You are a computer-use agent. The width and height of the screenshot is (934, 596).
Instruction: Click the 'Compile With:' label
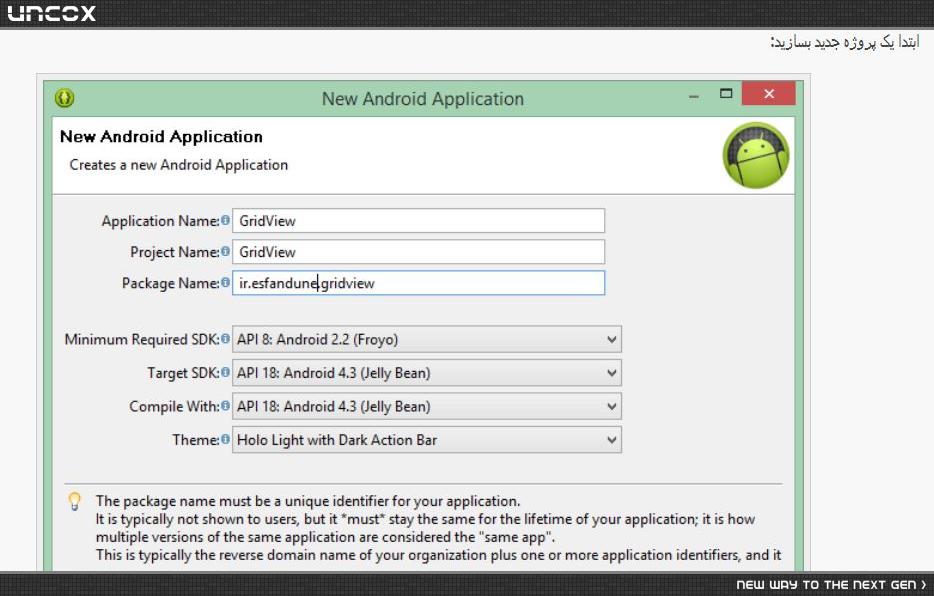(x=174, y=406)
